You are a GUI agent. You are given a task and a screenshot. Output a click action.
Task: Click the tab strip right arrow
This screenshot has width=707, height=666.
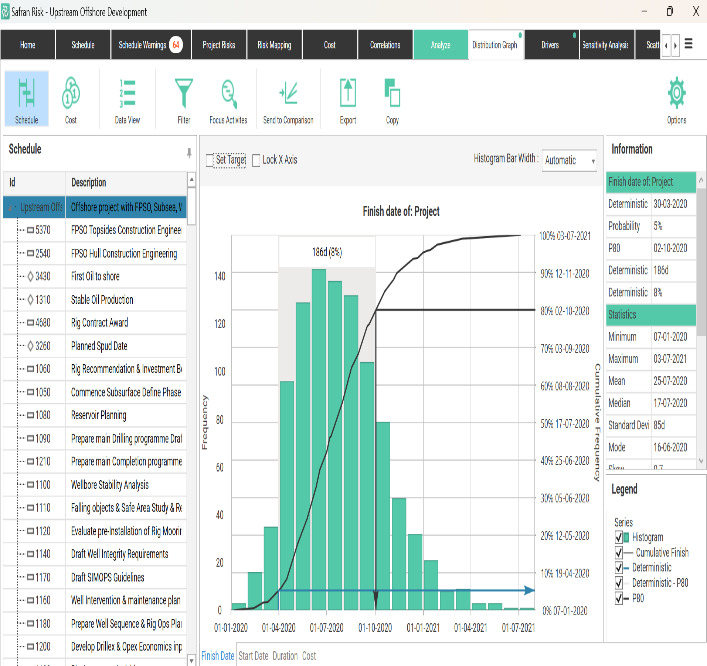[x=675, y=45]
